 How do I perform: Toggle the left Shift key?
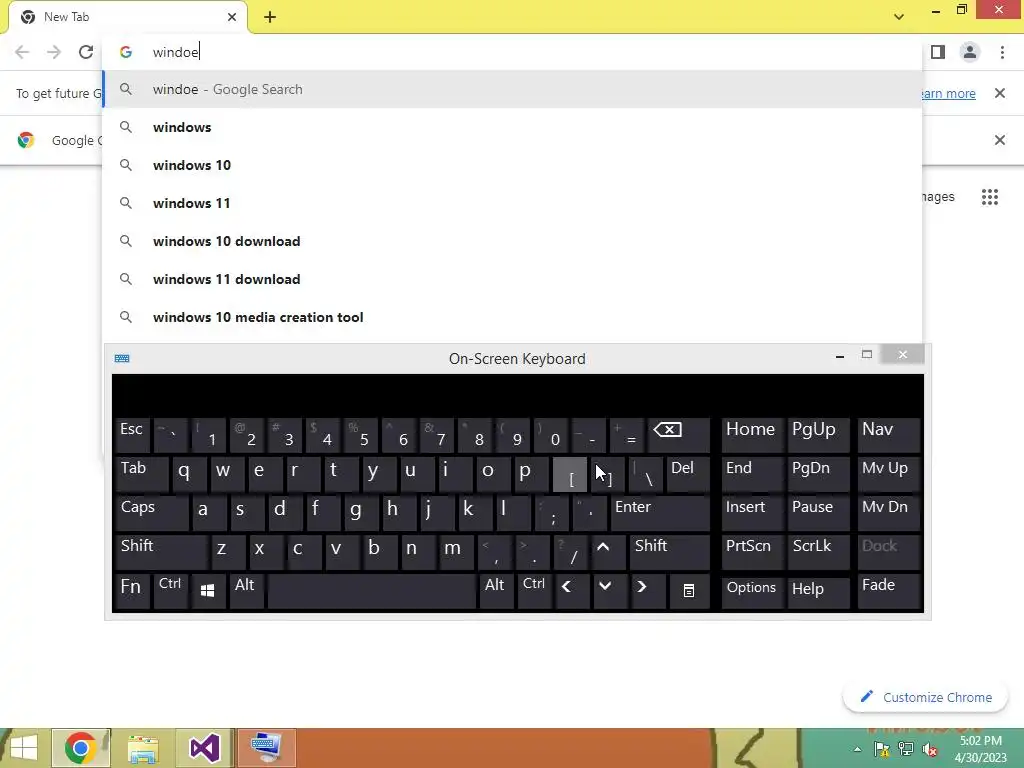coord(161,552)
